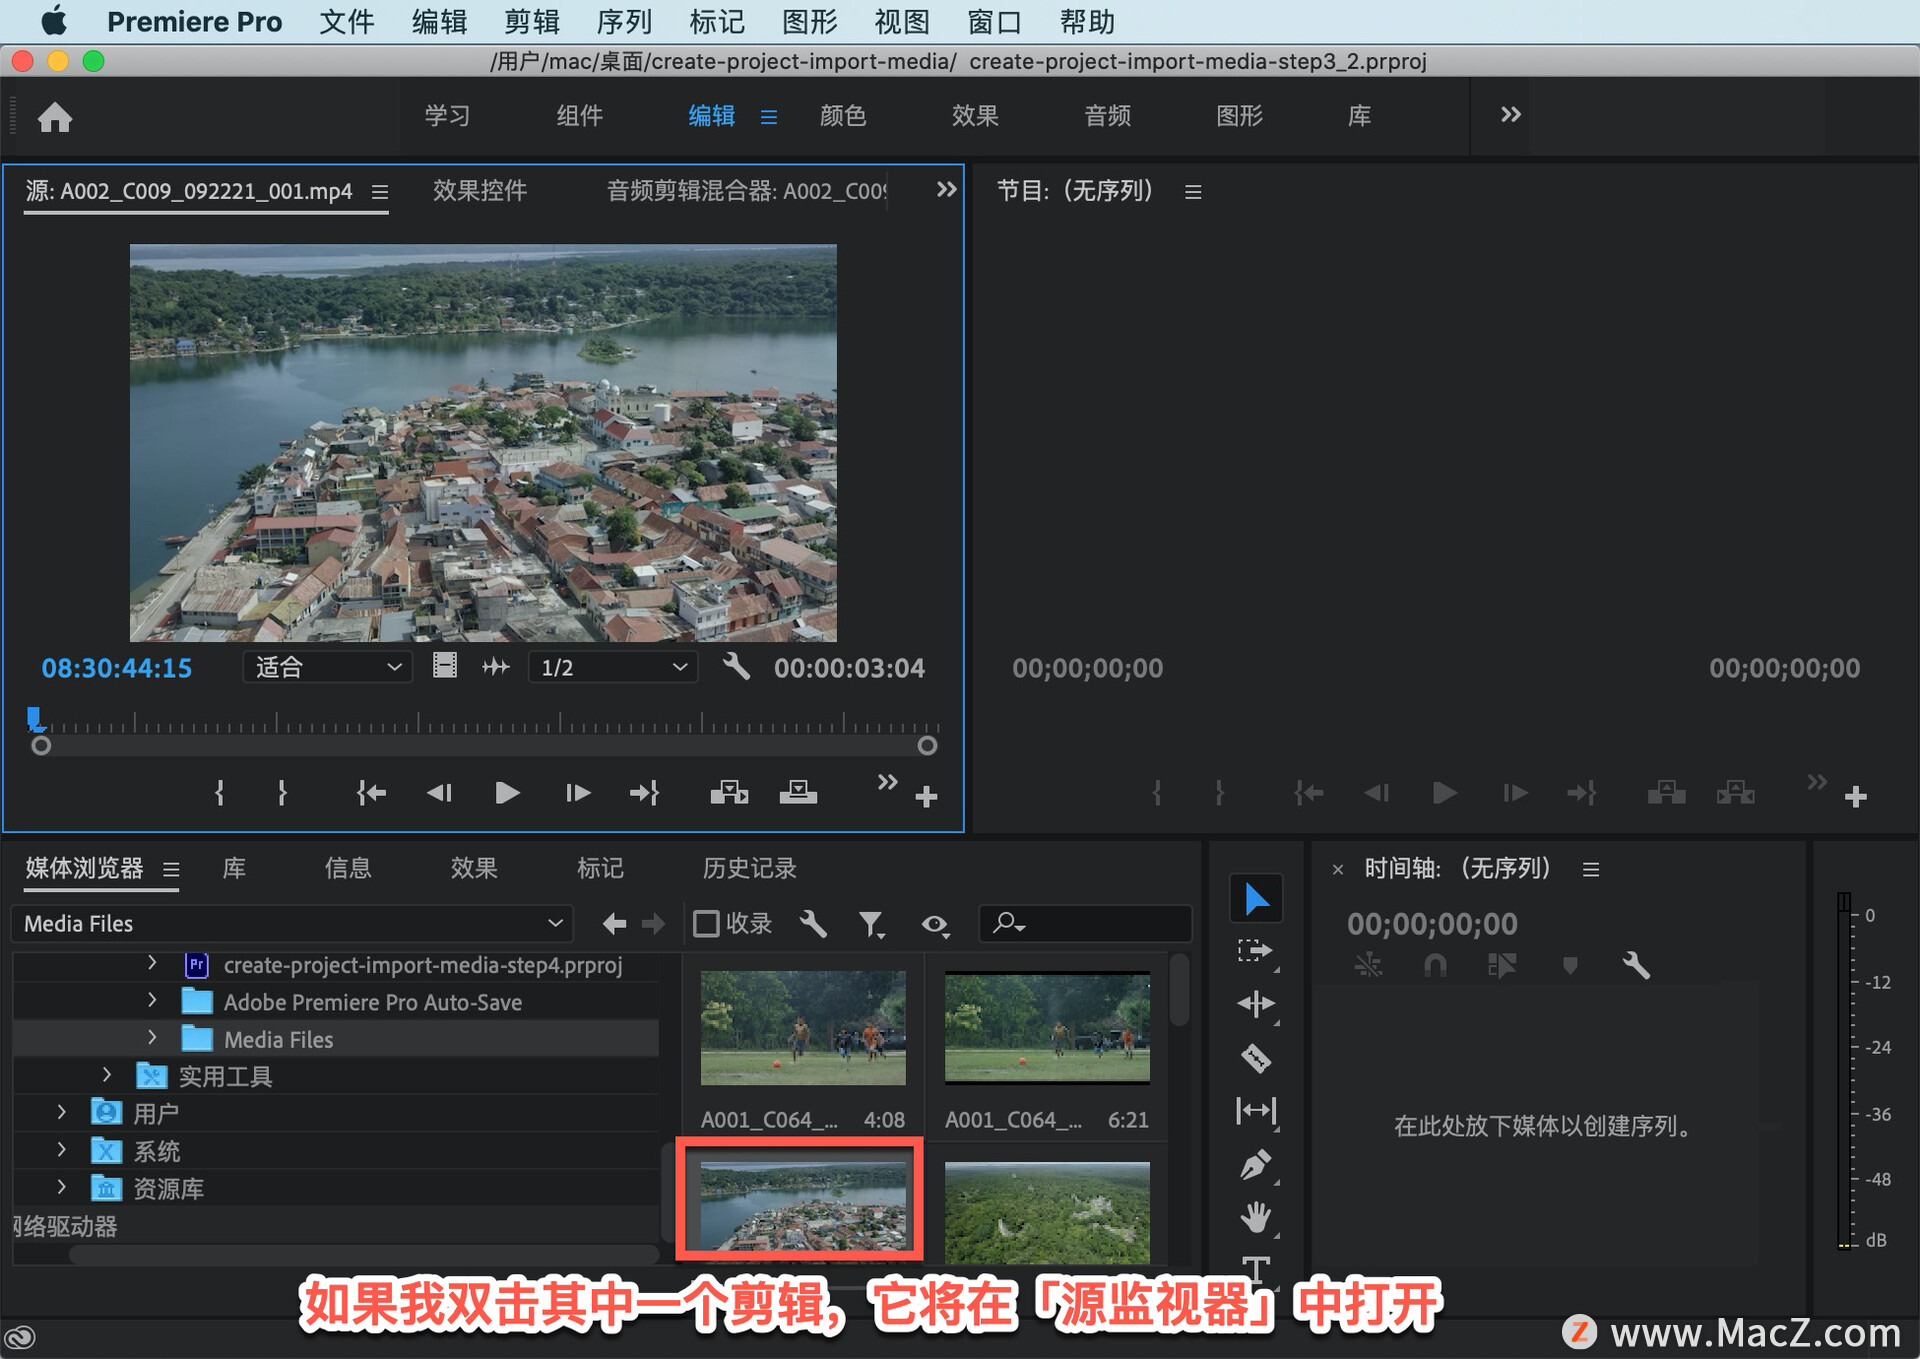Open the Media Files location dropdown
The height and width of the screenshot is (1359, 1920).
point(291,923)
